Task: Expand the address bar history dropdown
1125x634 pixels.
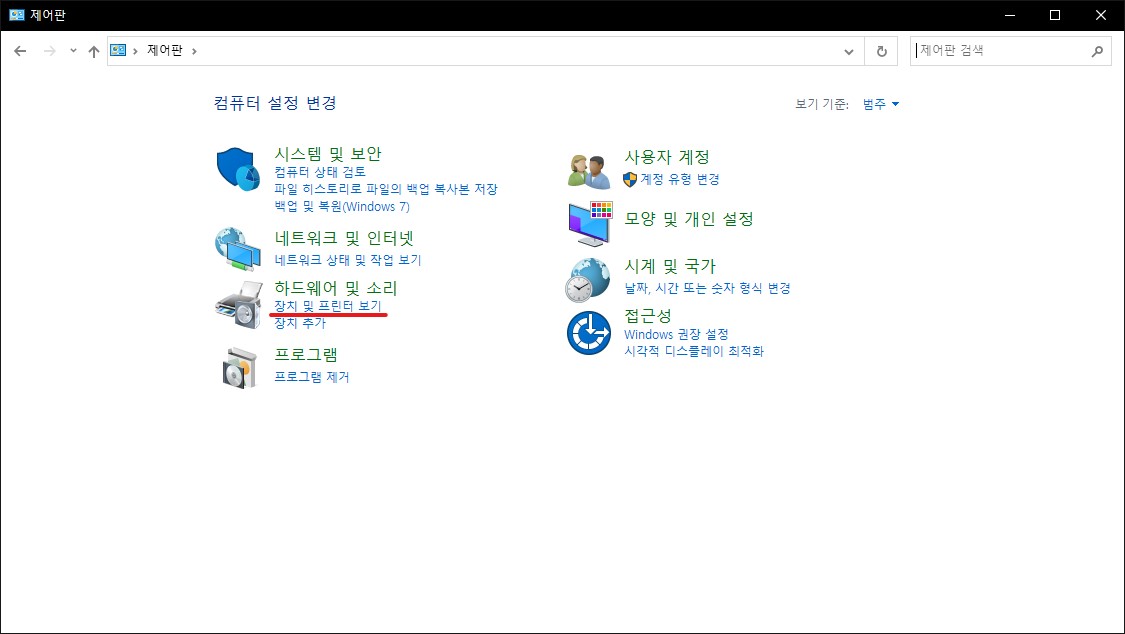Action: pyautogui.click(x=849, y=51)
